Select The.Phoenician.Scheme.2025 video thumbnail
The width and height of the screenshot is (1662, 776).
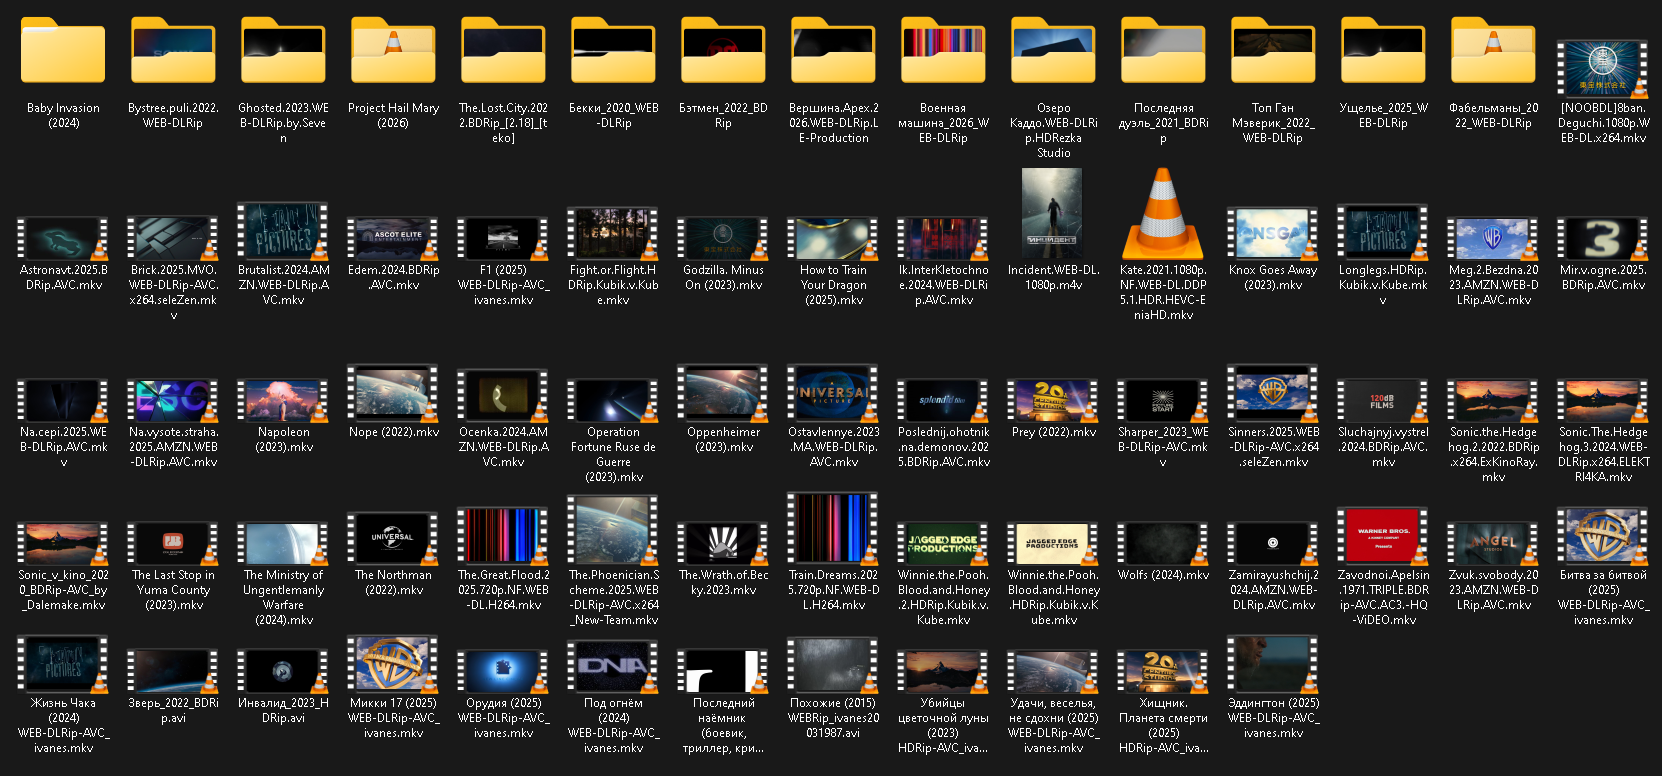click(x=613, y=531)
